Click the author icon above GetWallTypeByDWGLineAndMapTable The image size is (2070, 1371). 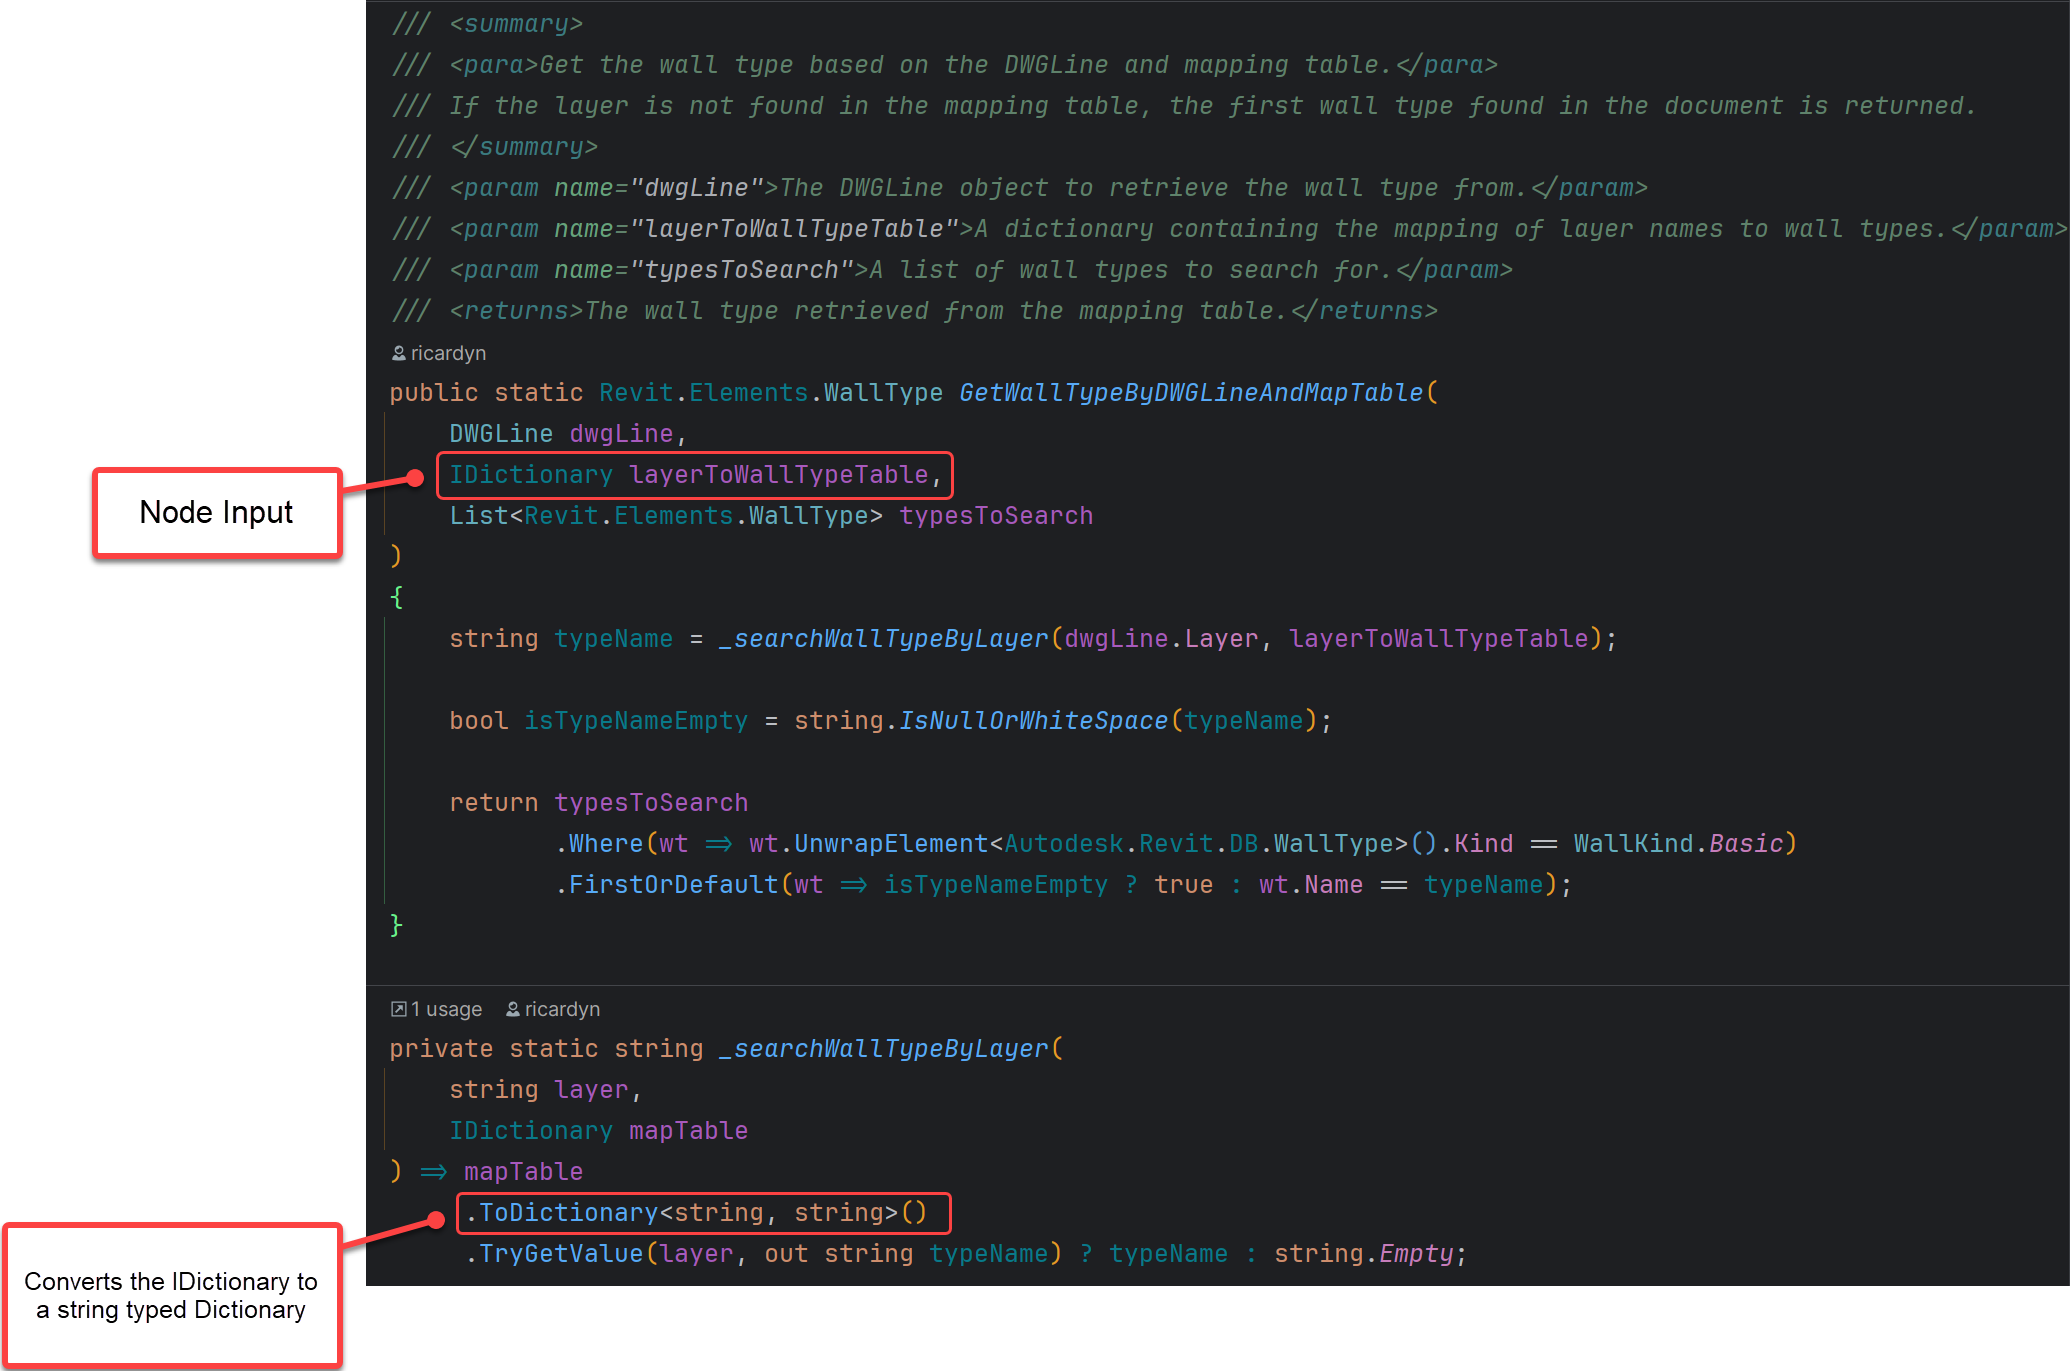point(398,353)
